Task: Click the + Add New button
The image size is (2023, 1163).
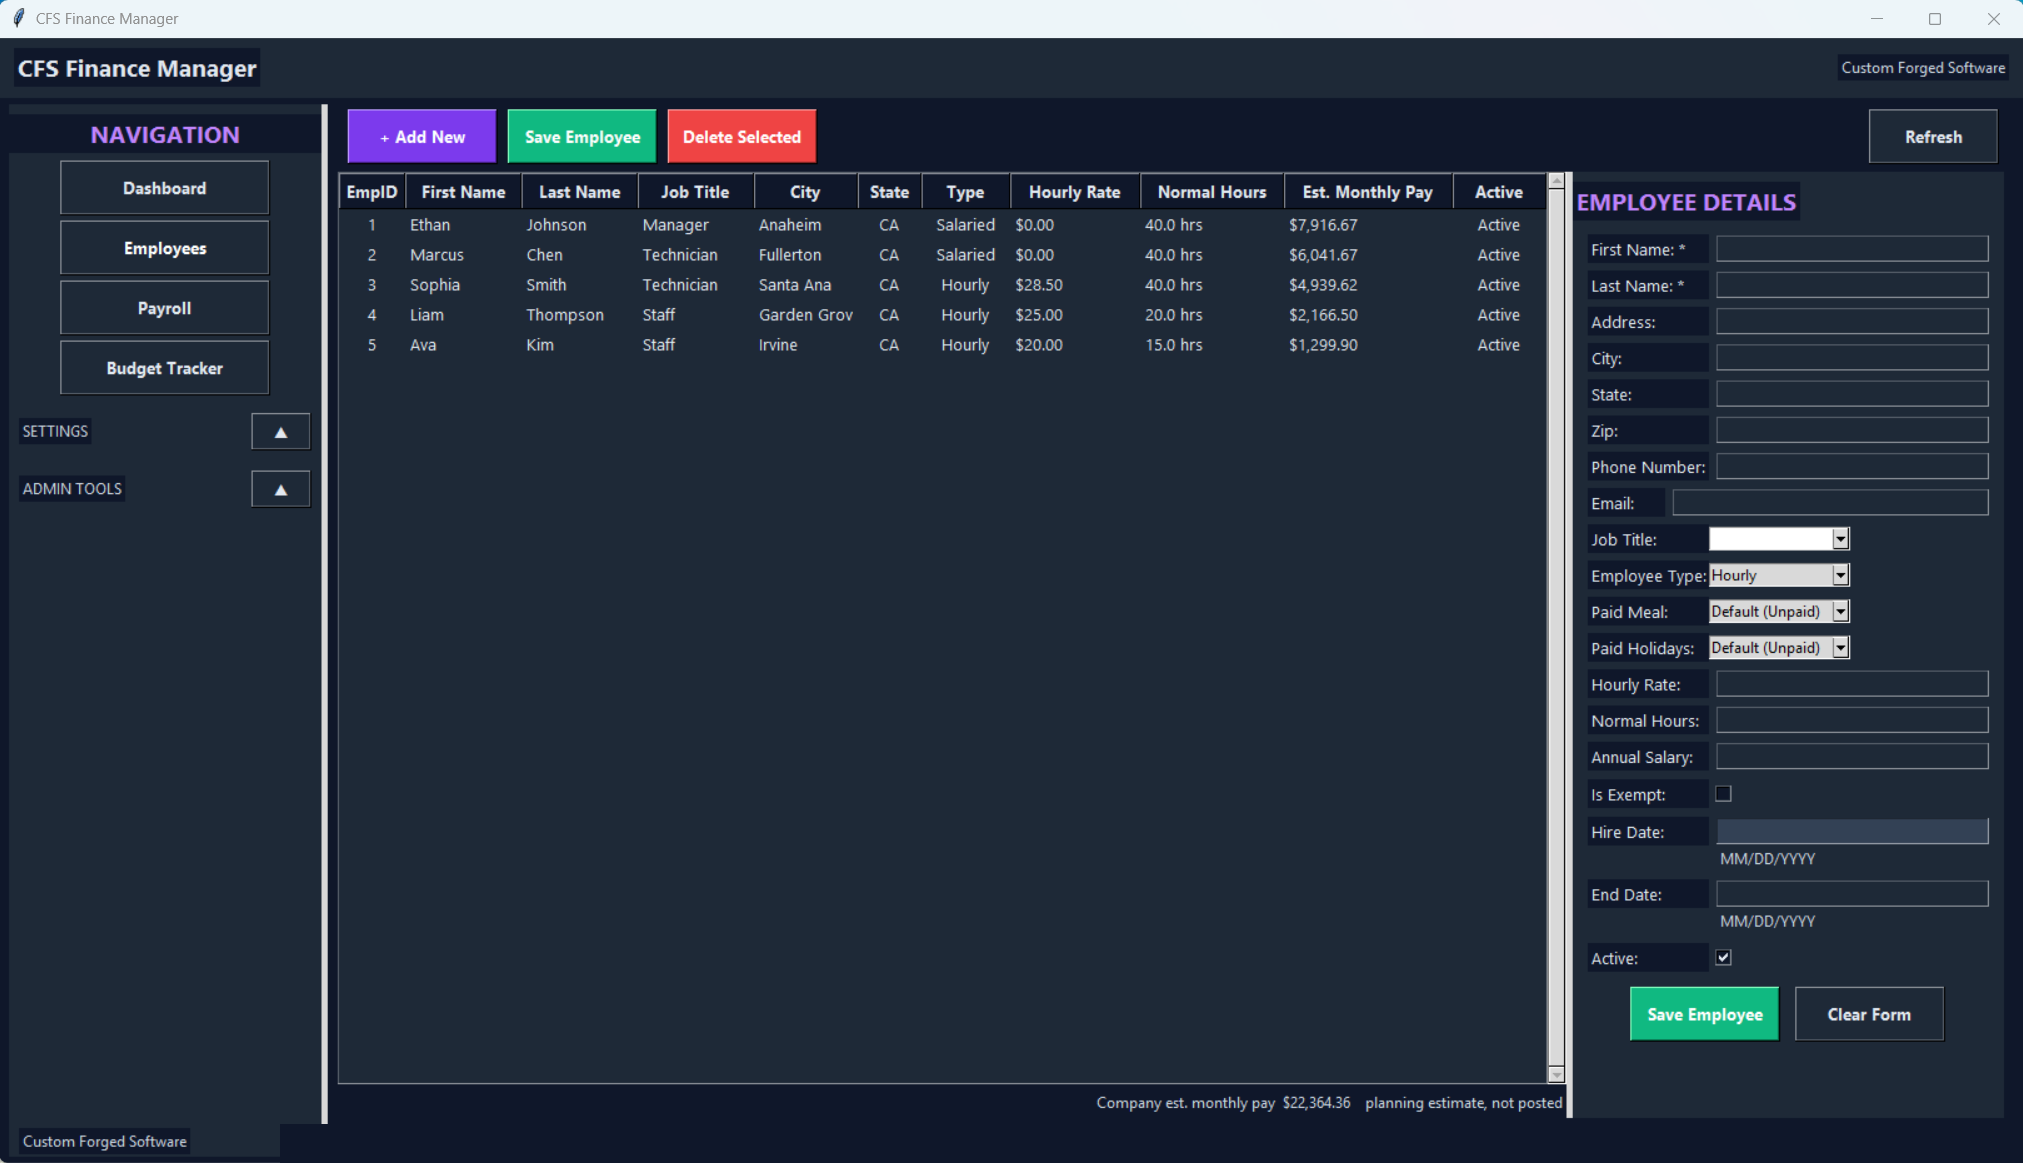Action: (x=422, y=137)
